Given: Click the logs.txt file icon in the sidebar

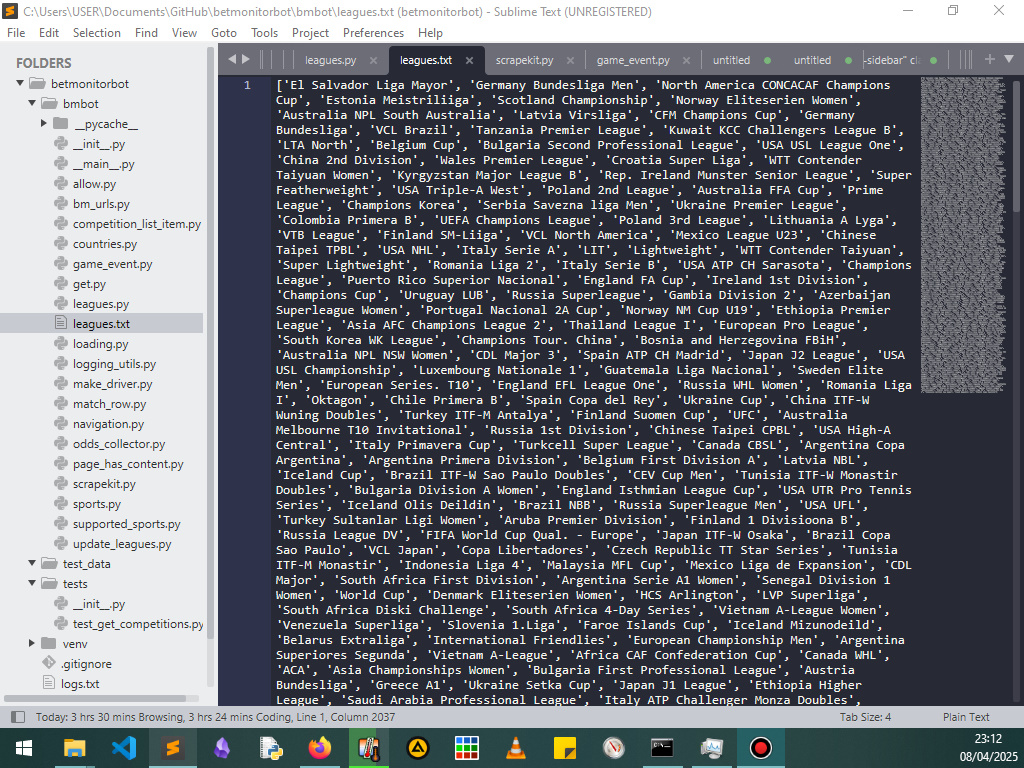Looking at the screenshot, I should click(47, 683).
